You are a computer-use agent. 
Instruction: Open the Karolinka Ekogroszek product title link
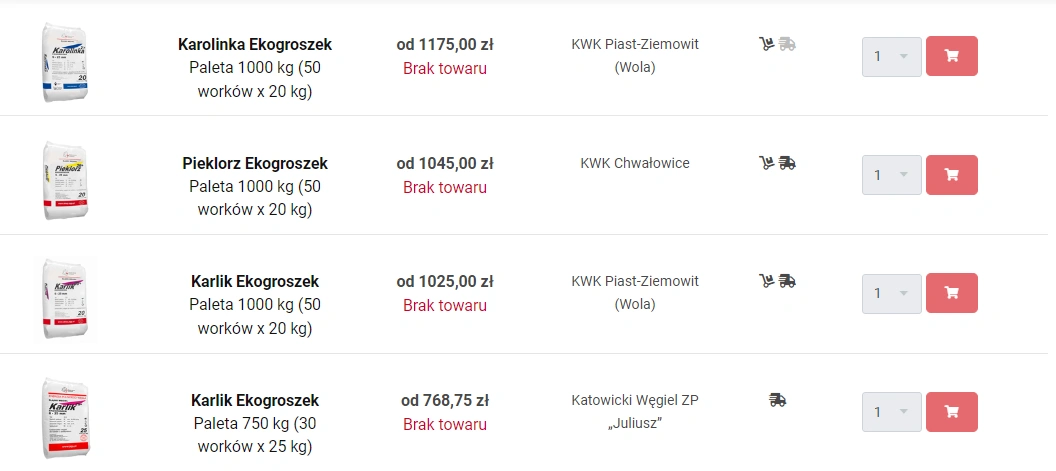click(x=255, y=45)
